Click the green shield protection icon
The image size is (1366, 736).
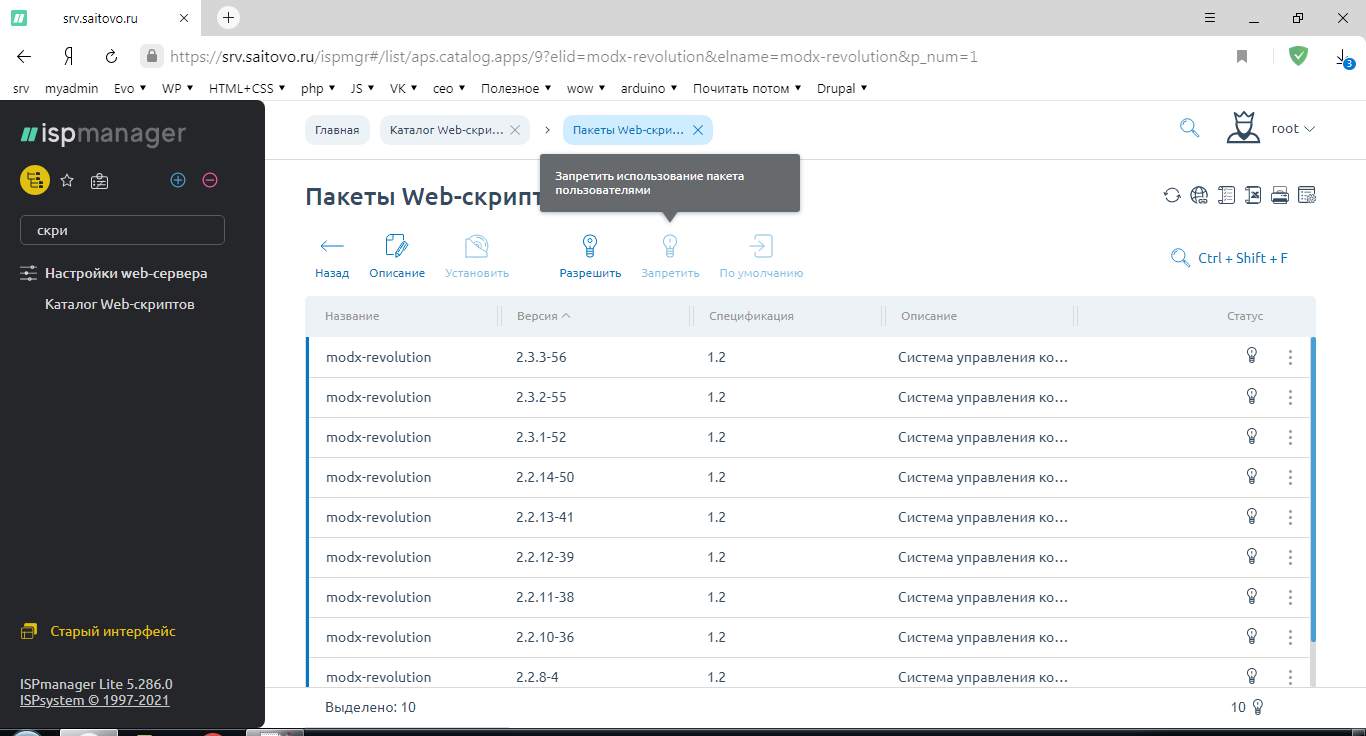pyautogui.click(x=1298, y=56)
